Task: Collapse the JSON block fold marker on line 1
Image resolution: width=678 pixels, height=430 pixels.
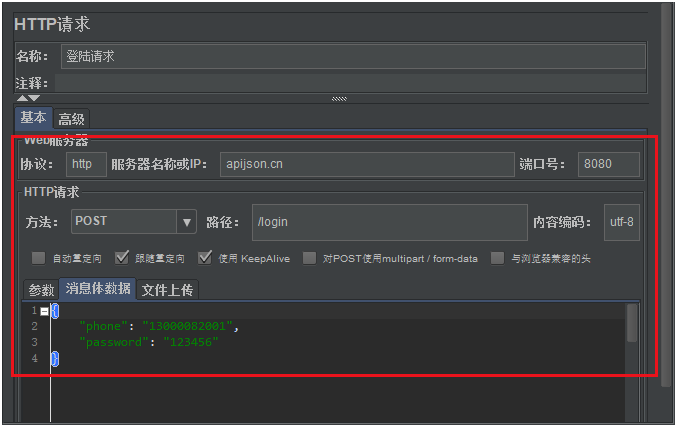Action: tap(44, 311)
